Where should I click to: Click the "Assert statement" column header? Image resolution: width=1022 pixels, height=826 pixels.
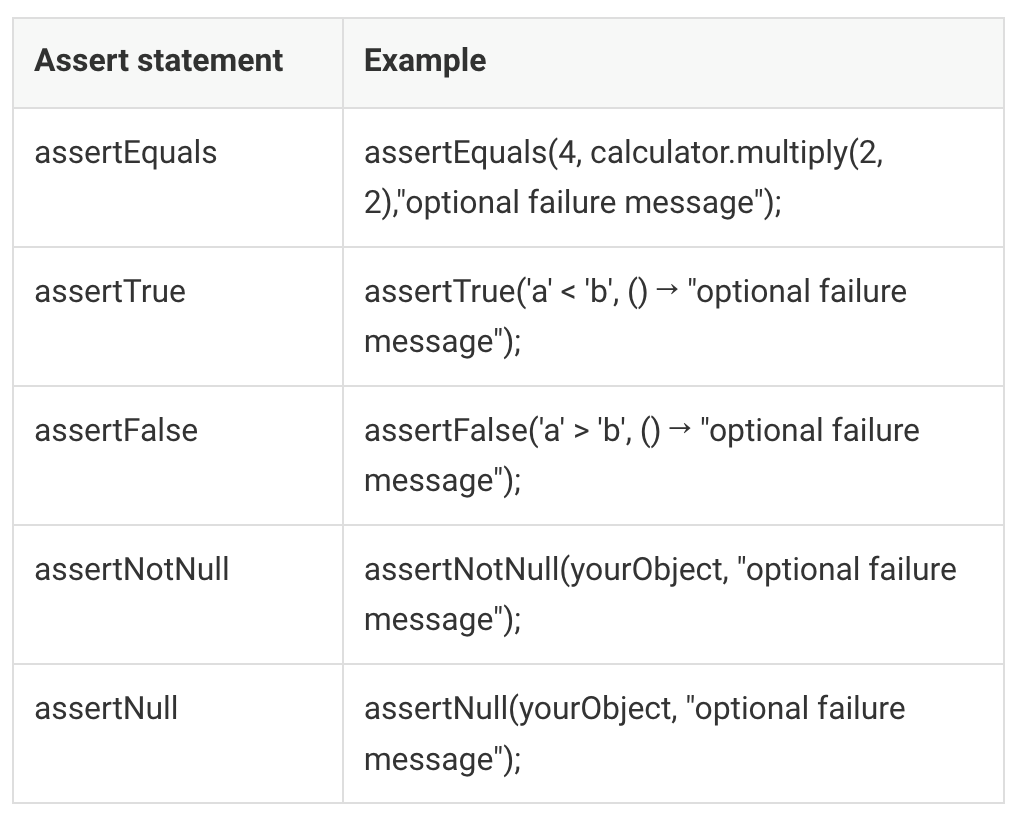click(158, 61)
